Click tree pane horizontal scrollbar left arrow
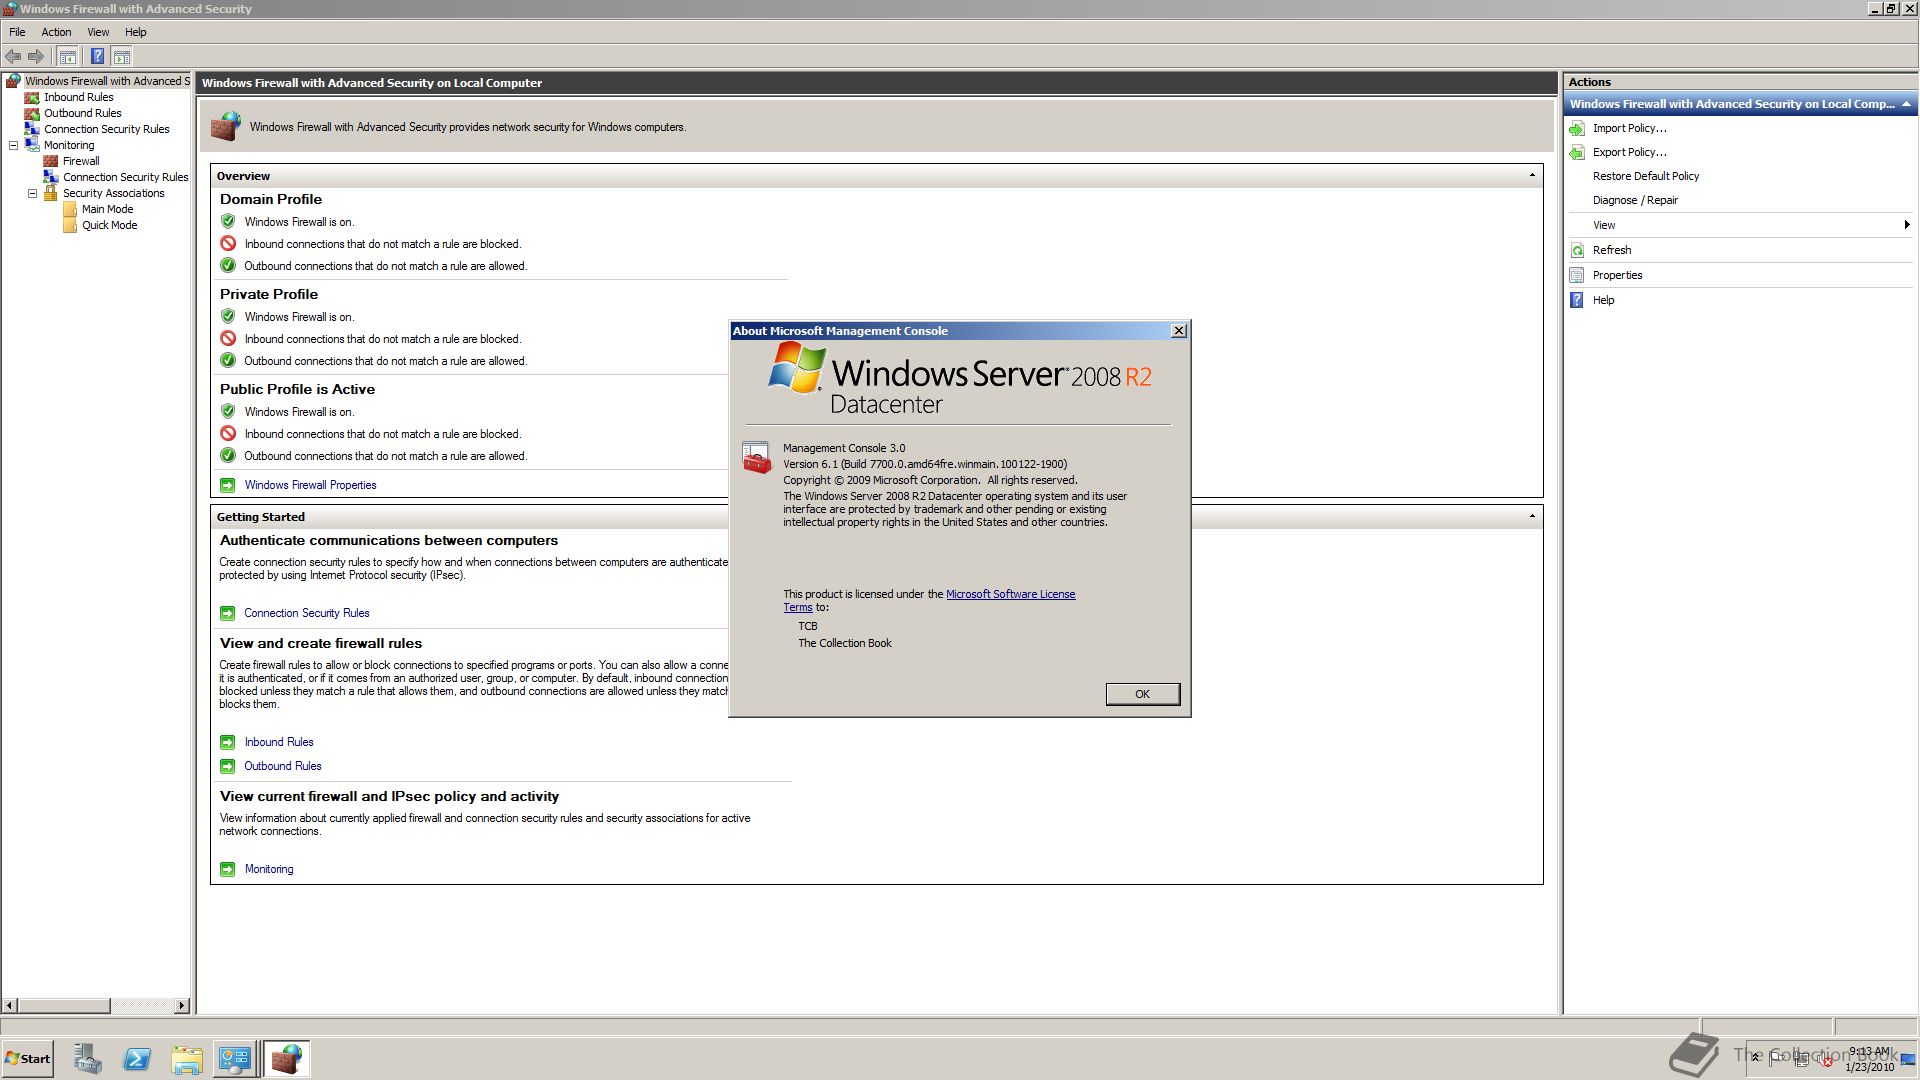Image resolution: width=1920 pixels, height=1080 pixels. click(x=10, y=1005)
